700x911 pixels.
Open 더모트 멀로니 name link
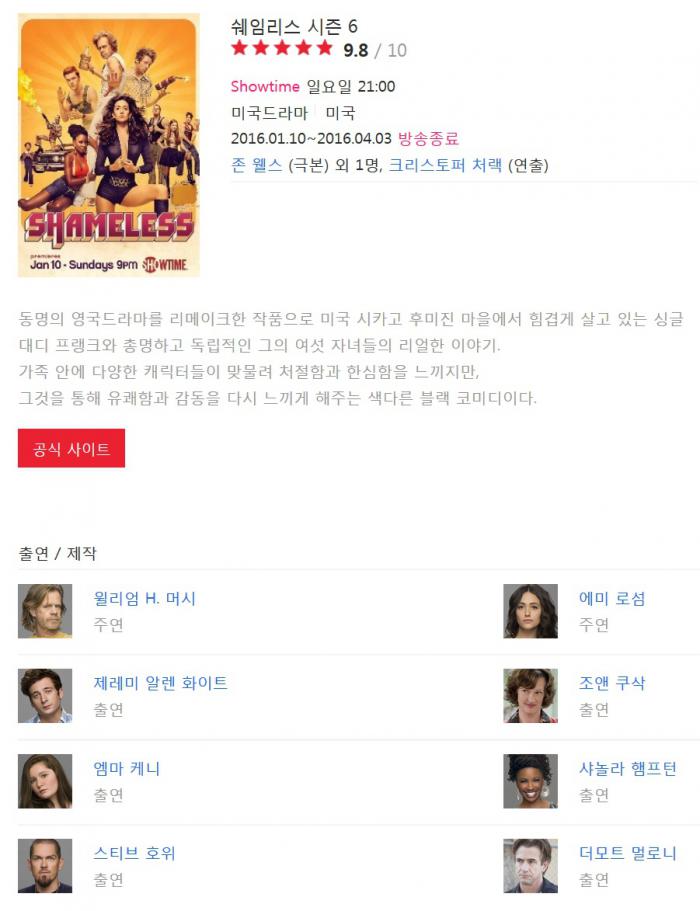coord(627,853)
